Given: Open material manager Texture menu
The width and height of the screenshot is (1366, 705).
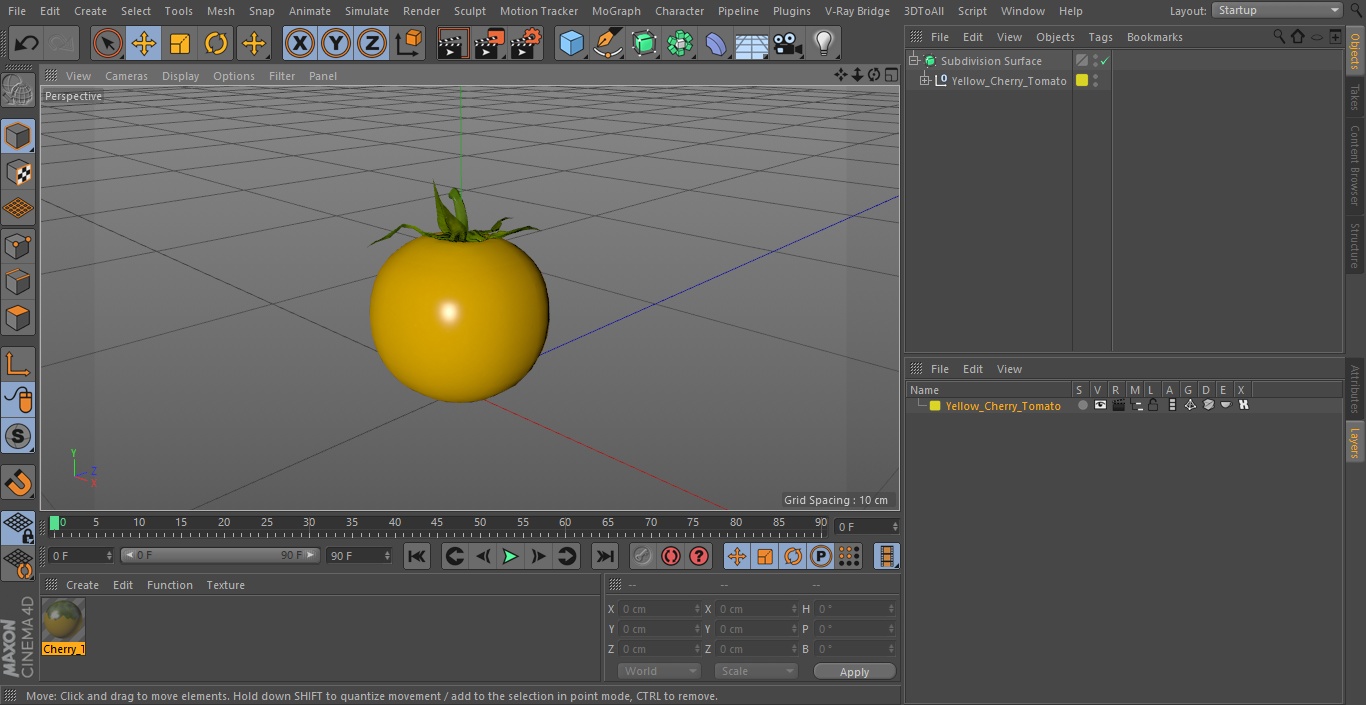Looking at the screenshot, I should click(x=225, y=585).
